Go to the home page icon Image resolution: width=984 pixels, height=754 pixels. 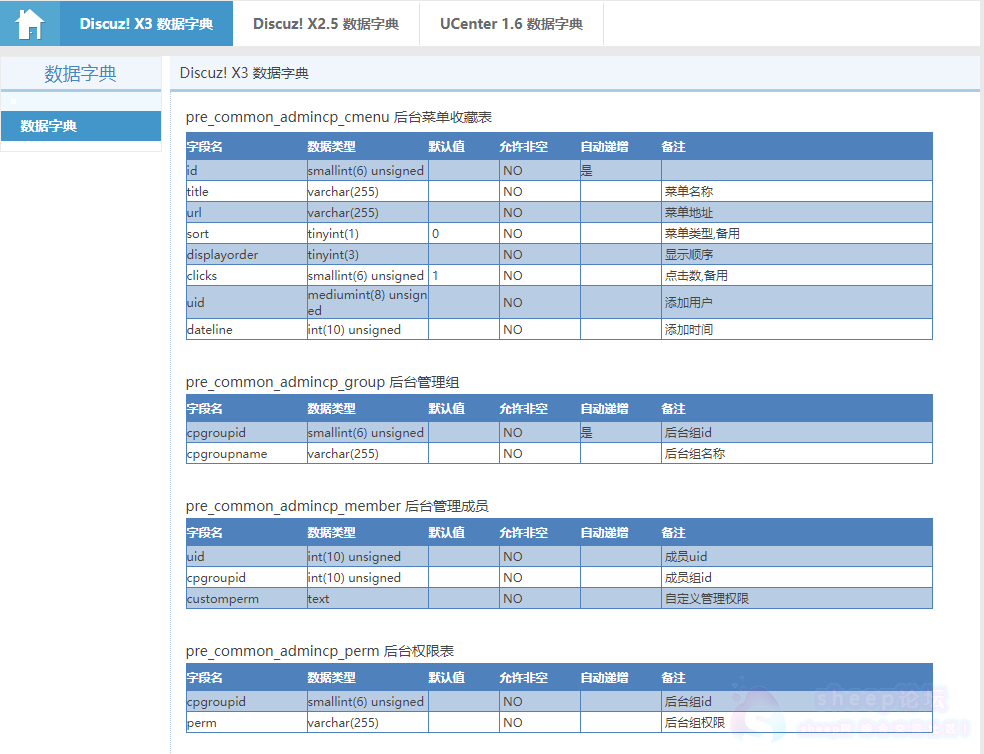tap(29, 24)
